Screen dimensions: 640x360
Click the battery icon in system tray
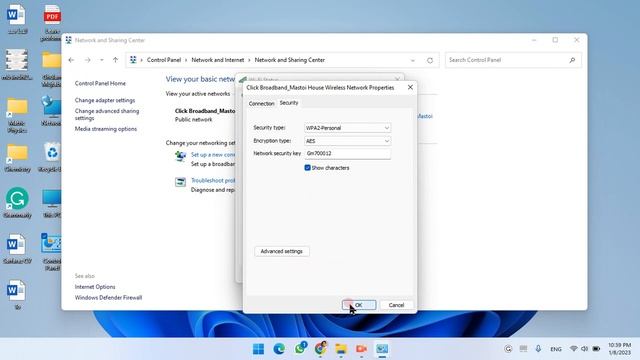pyautogui.click(x=596, y=349)
